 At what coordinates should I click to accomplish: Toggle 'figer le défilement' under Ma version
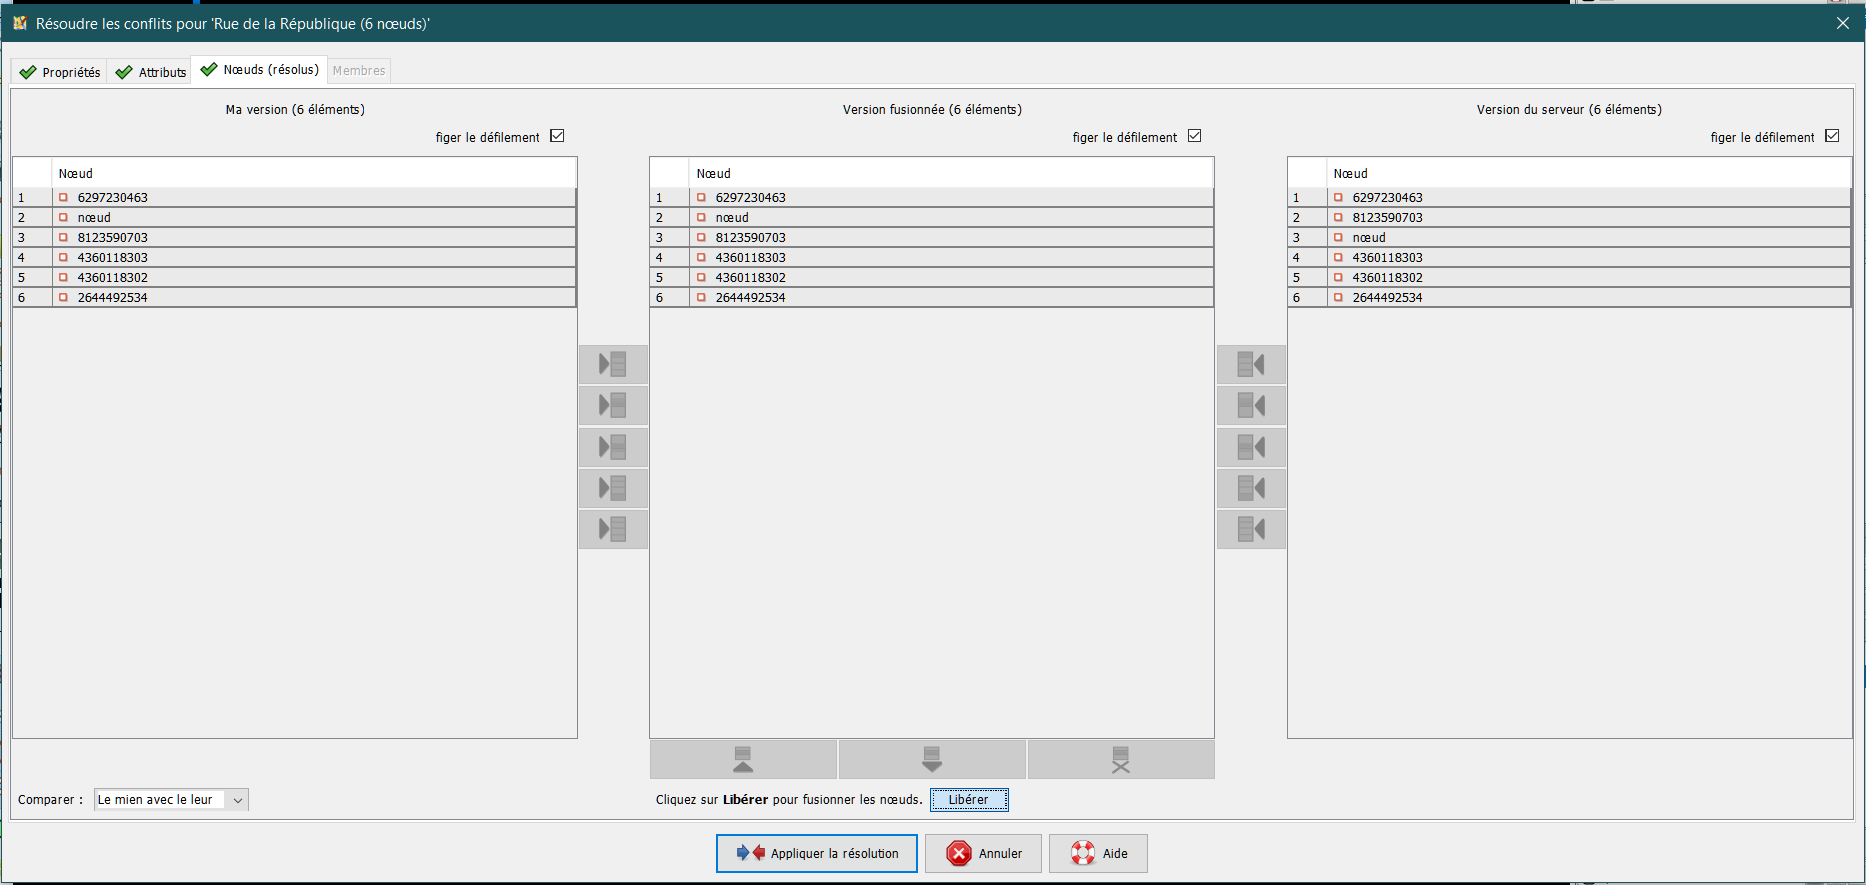(x=557, y=136)
